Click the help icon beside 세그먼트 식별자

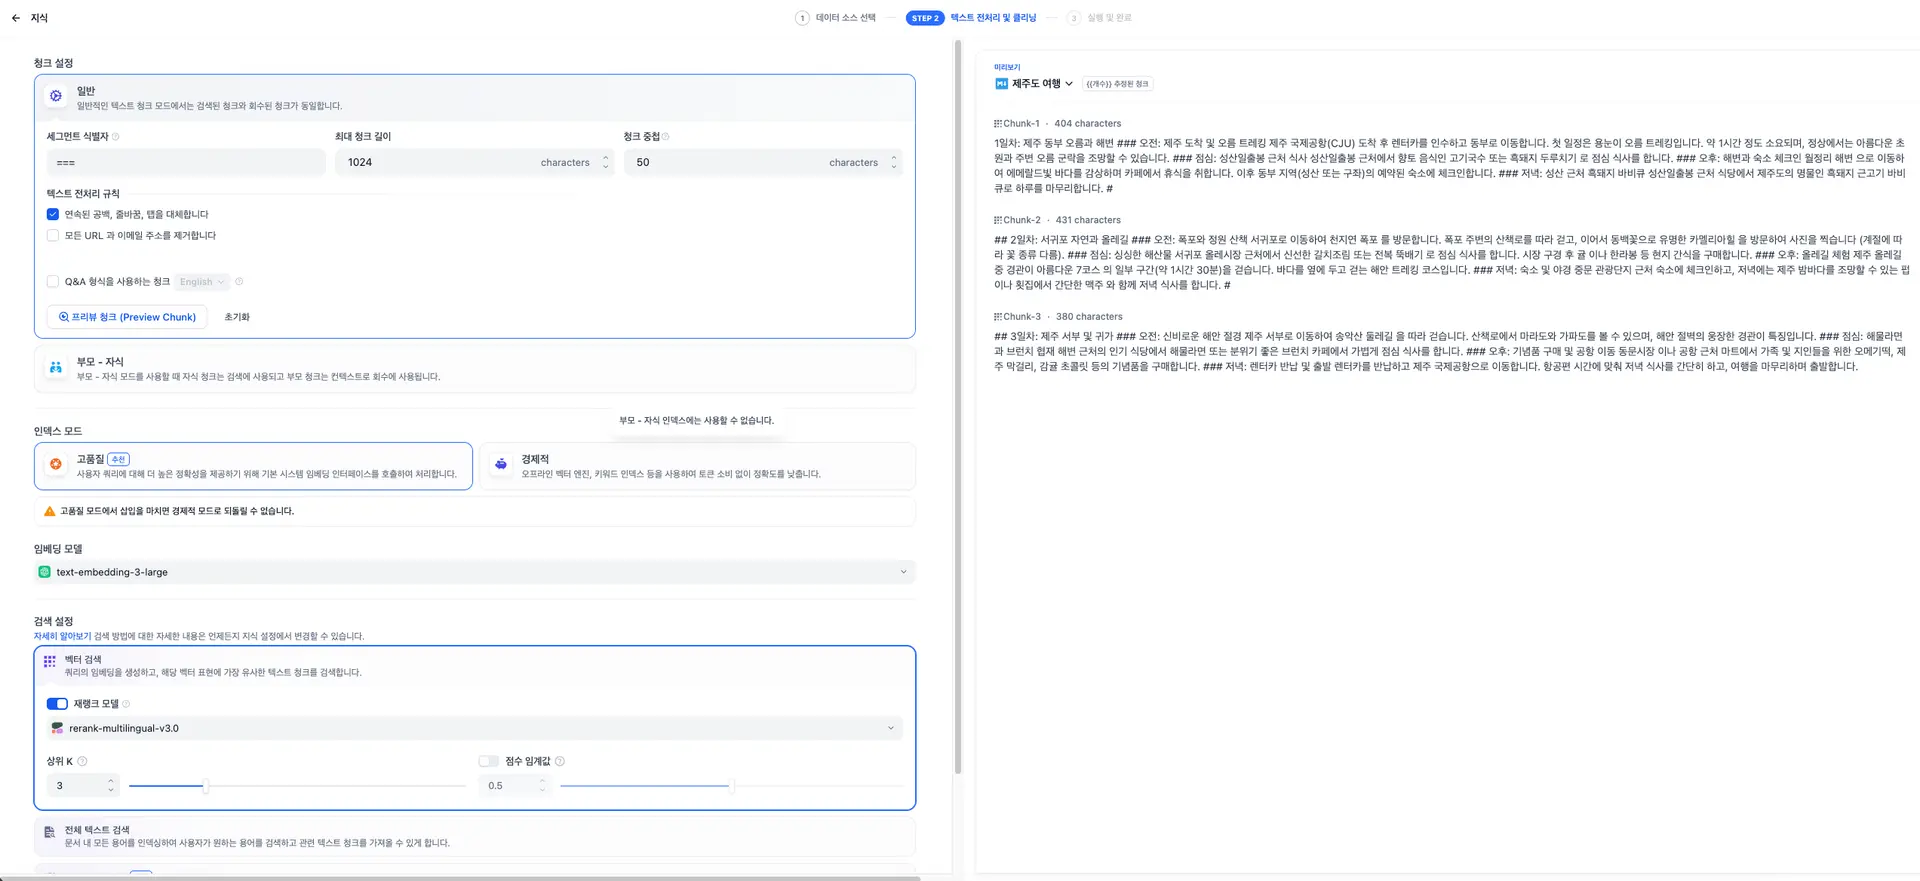[x=116, y=137]
